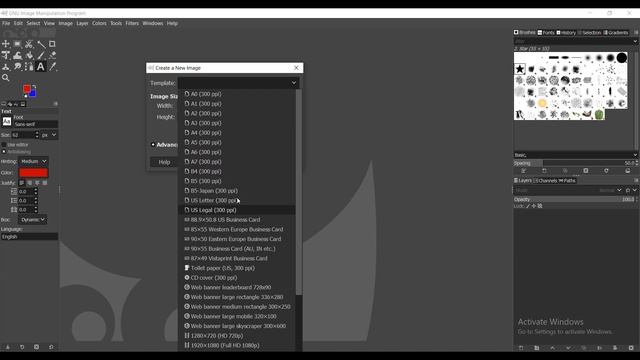This screenshot has width=640, height=360.
Task: Switch to the Gradients tab
Action: click(x=616, y=33)
